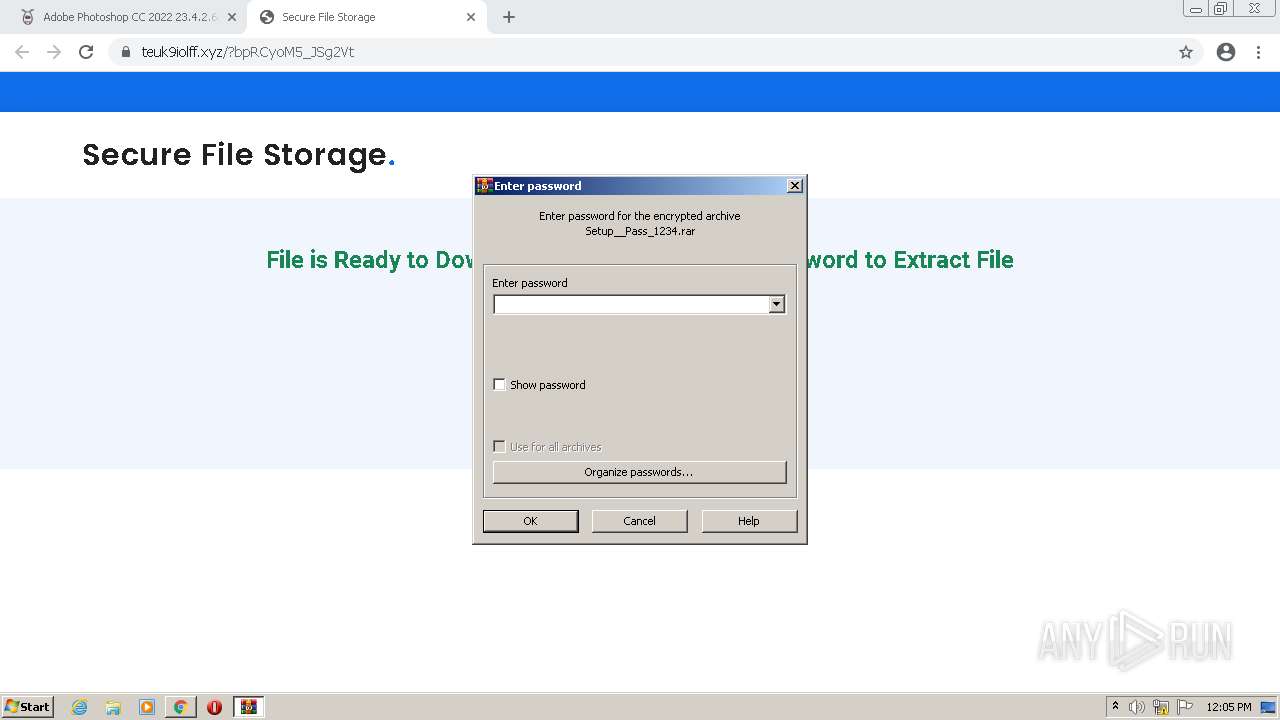
Task: Enable the Show password checkbox
Action: point(499,385)
